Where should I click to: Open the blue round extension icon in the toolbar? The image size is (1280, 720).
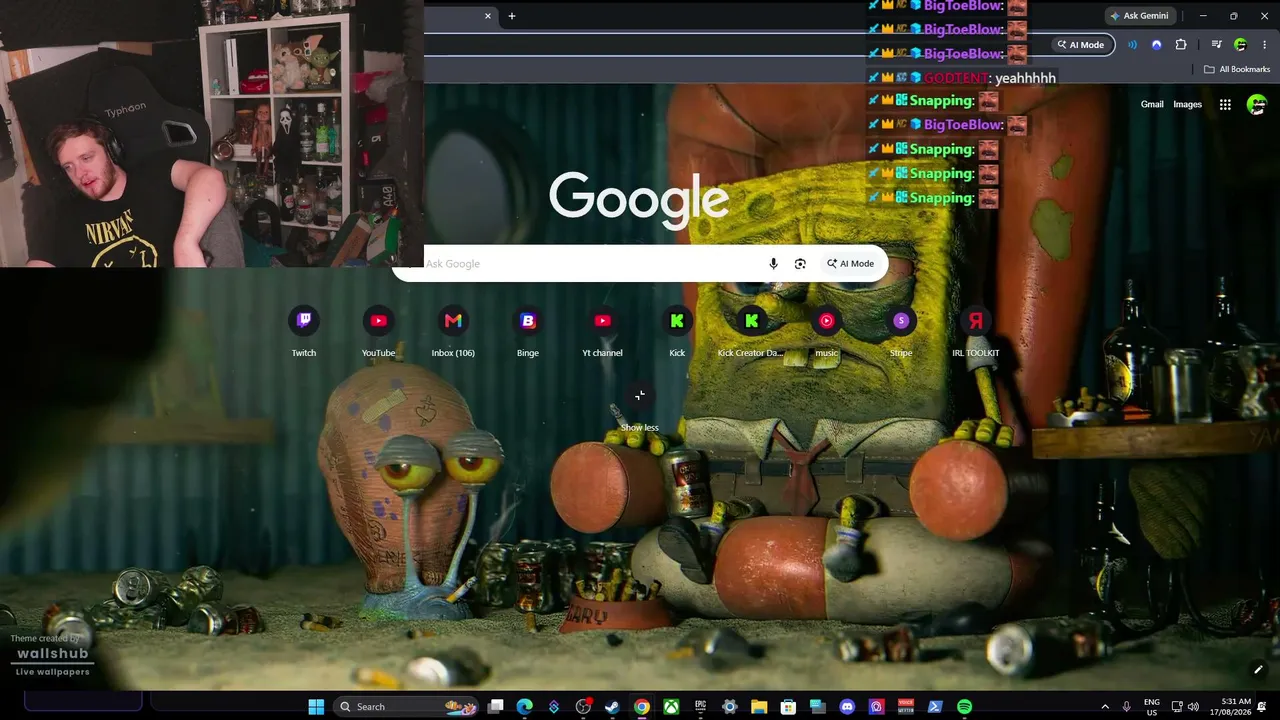pos(1157,45)
